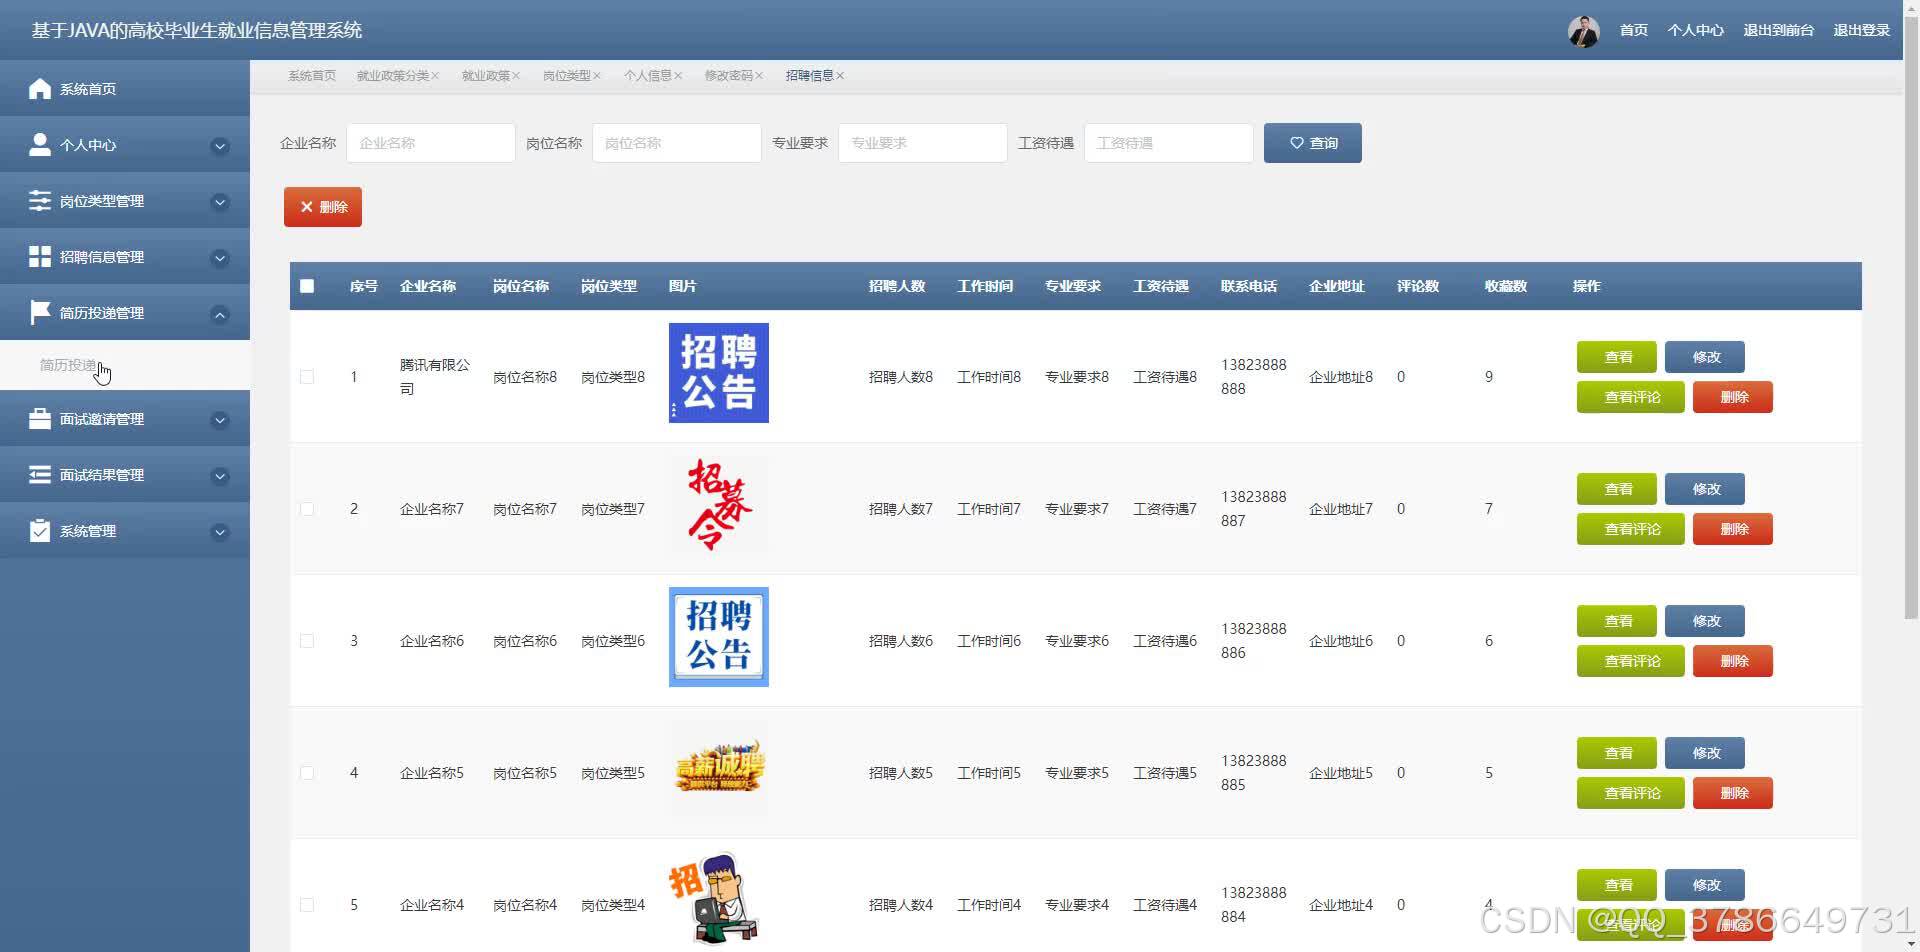Click 查看评论 for 企业名称6 row
The image size is (1920, 952).
tap(1631, 661)
